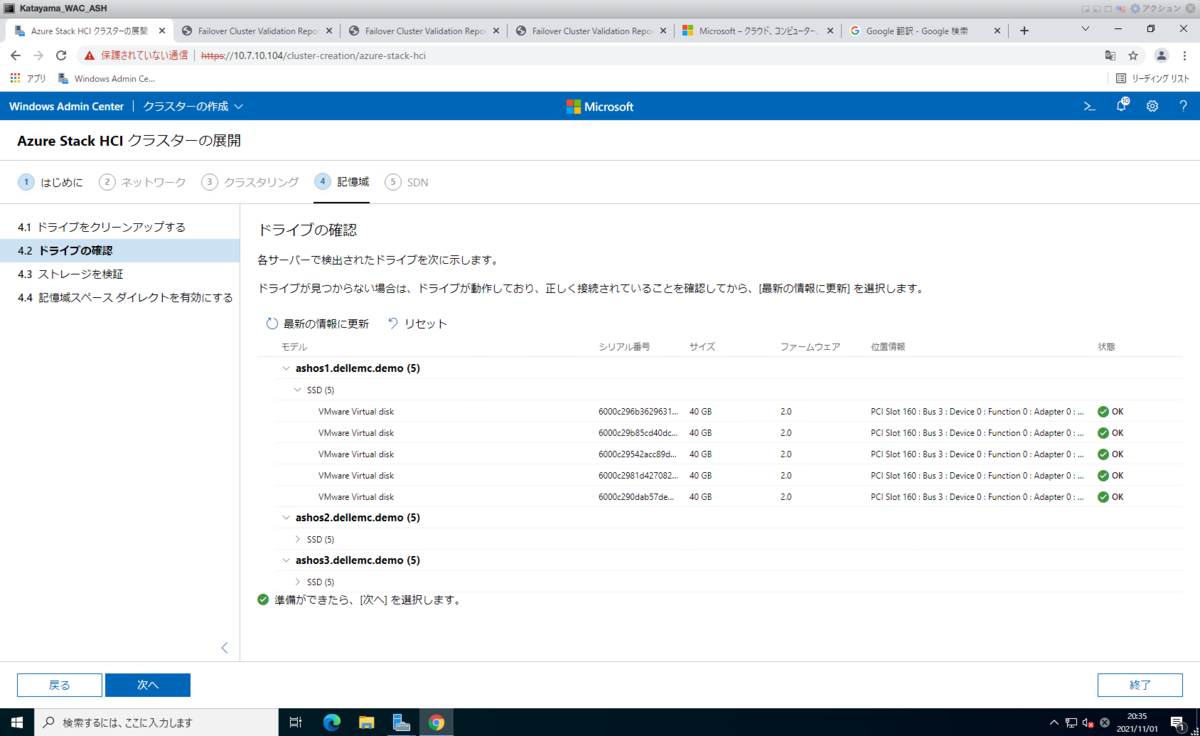Expand SSD (5) under ashos2

coord(297,539)
